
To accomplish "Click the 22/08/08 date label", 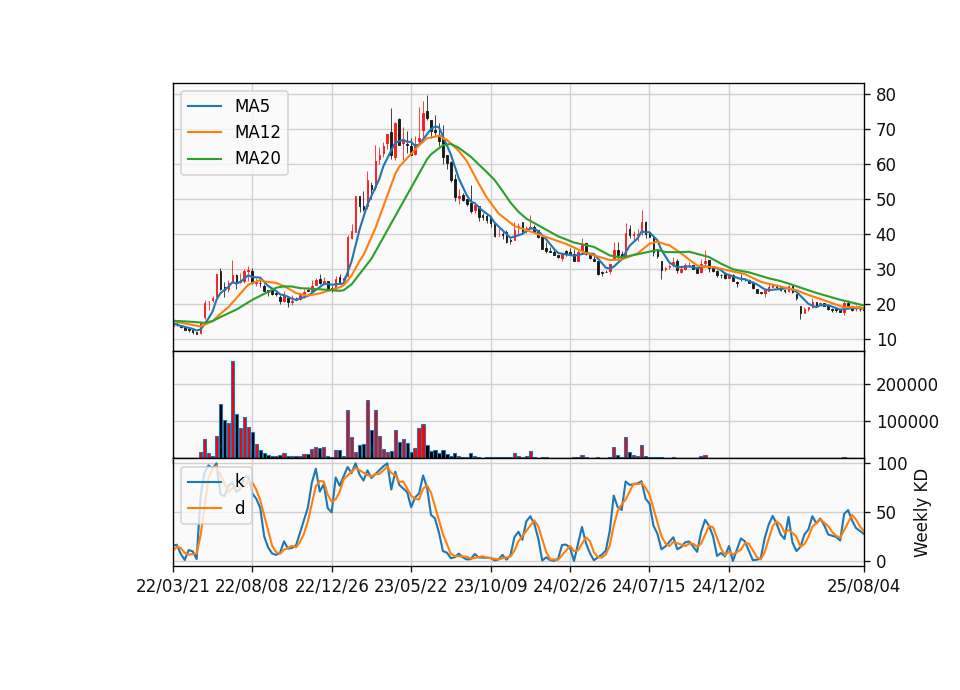I will pyautogui.click(x=252, y=586).
